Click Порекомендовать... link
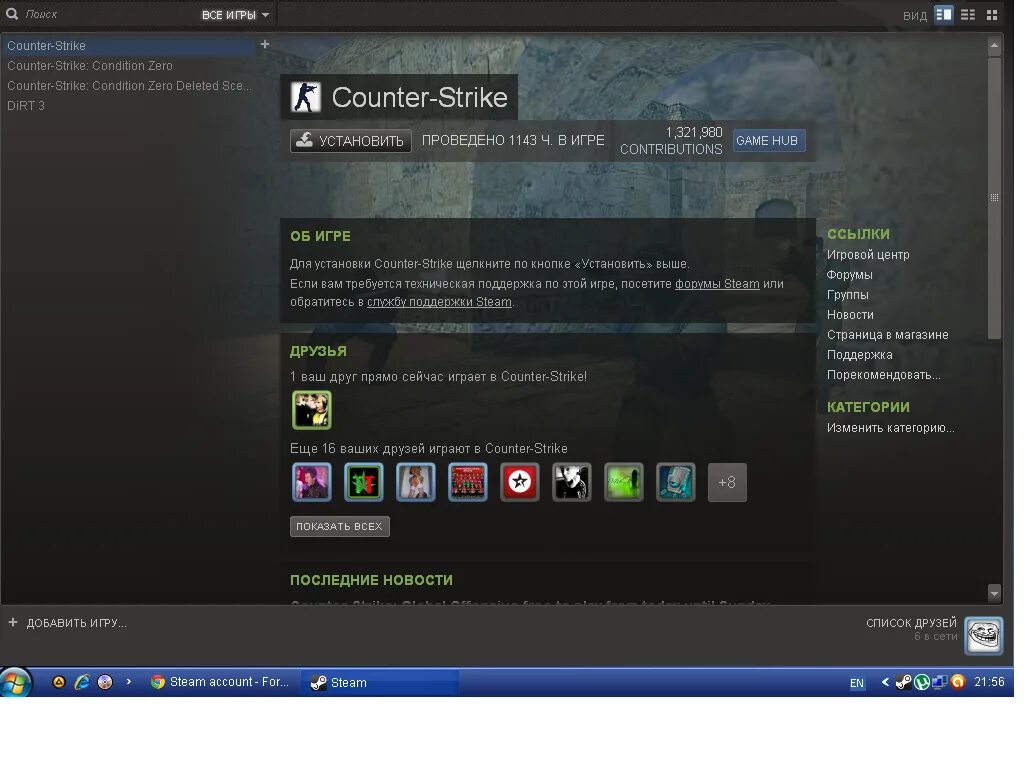1024x768 pixels. 884,375
